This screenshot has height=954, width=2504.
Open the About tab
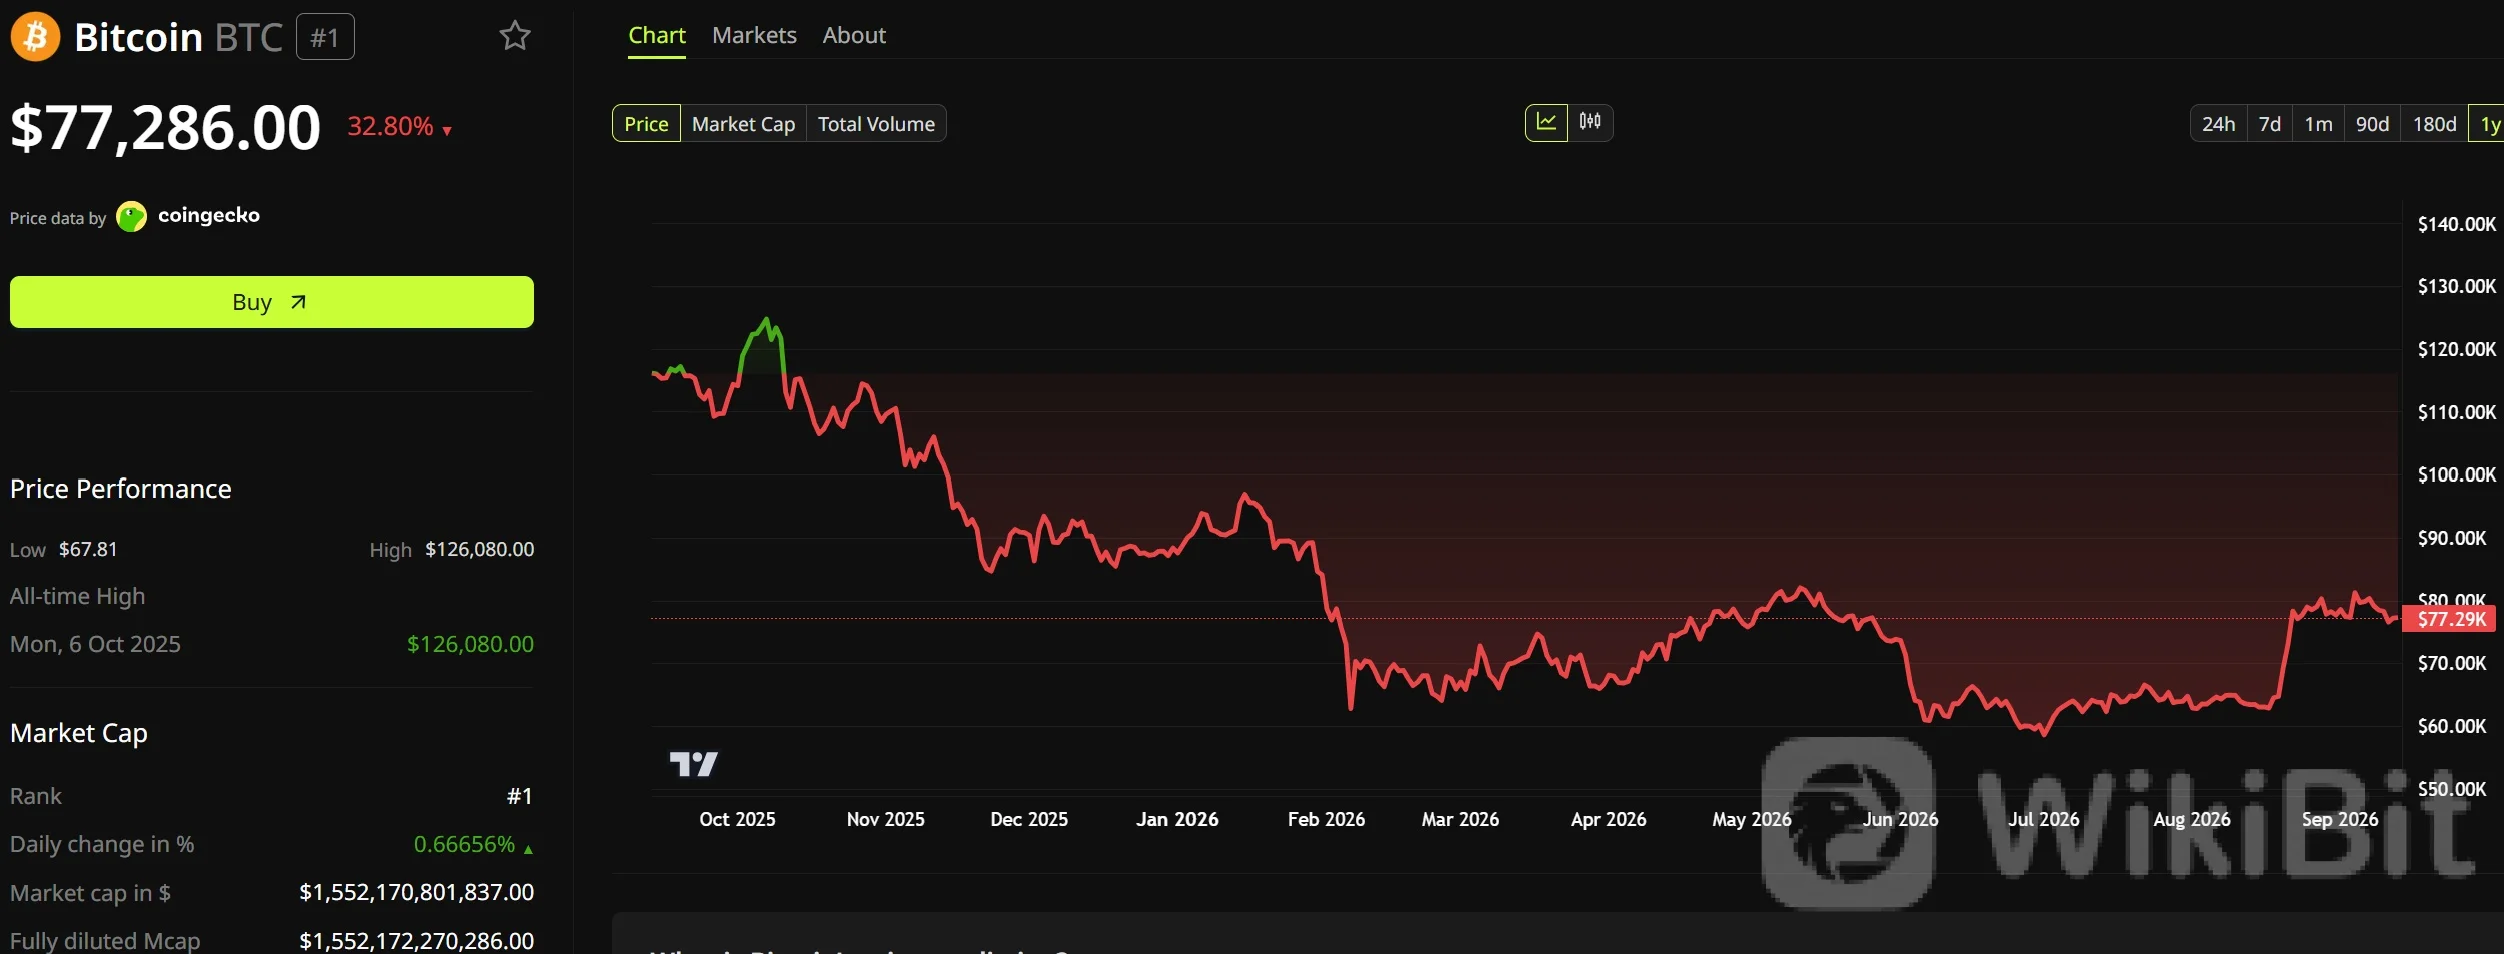[x=854, y=36]
